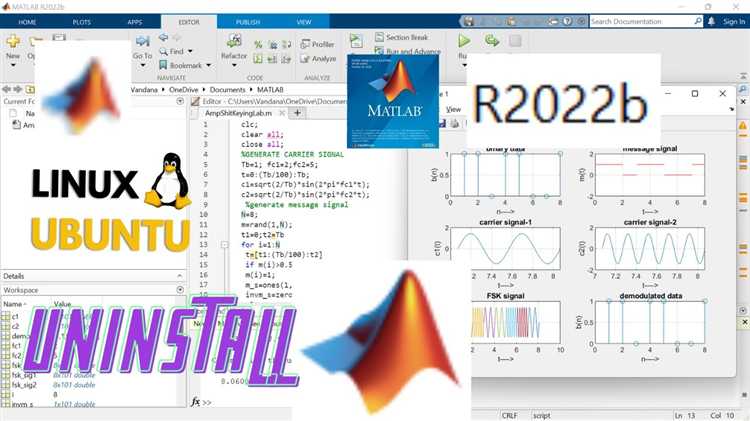Expand the Run dropdown arrow
The image size is (750, 421).
[464, 65]
